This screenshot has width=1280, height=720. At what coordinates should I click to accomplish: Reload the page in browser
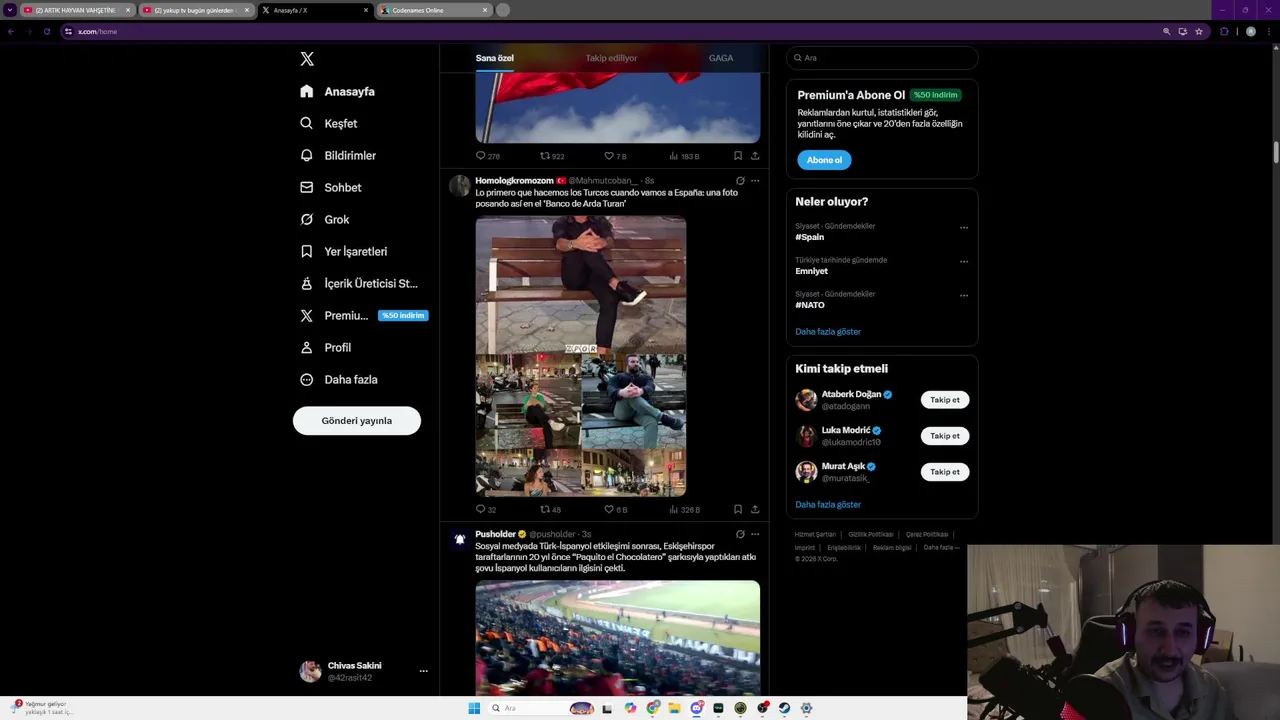pyautogui.click(x=46, y=31)
